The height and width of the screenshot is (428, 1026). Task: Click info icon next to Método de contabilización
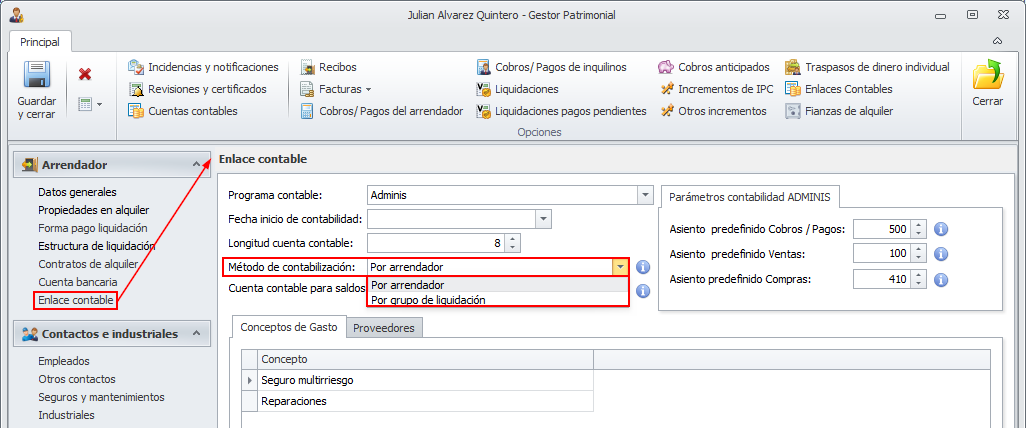[x=643, y=267]
